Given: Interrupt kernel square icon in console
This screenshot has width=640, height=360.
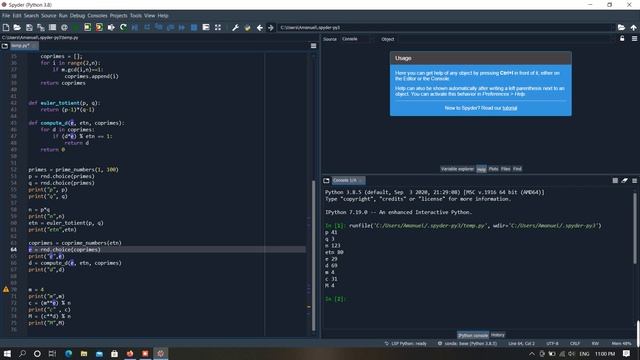Looking at the screenshot, I should [x=615, y=180].
